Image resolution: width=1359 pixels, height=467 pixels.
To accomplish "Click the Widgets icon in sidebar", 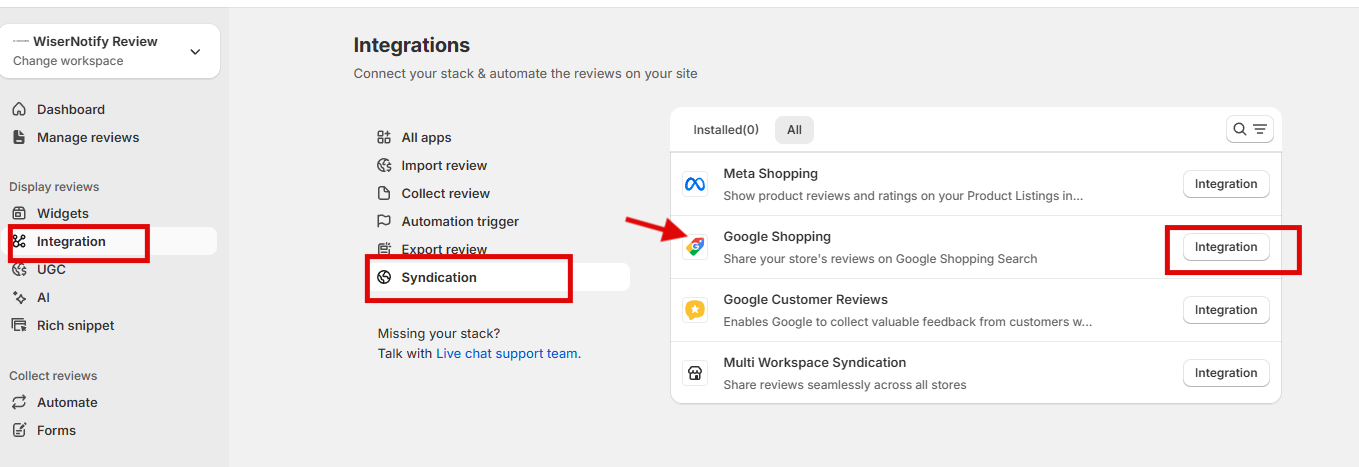I will (x=19, y=213).
